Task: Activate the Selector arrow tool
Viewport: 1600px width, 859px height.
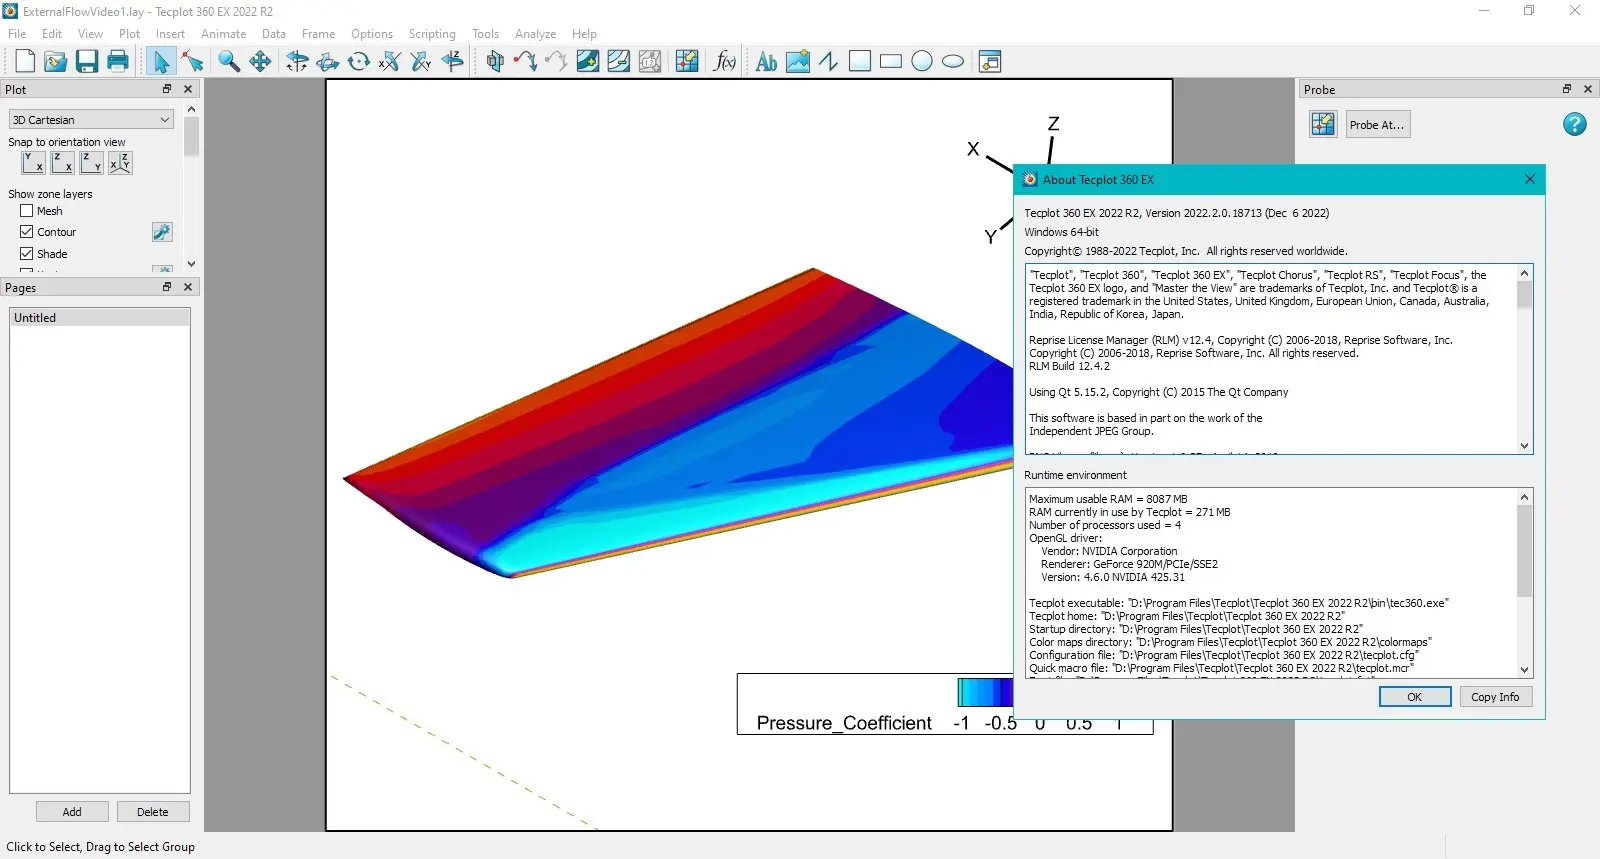Action: point(161,62)
